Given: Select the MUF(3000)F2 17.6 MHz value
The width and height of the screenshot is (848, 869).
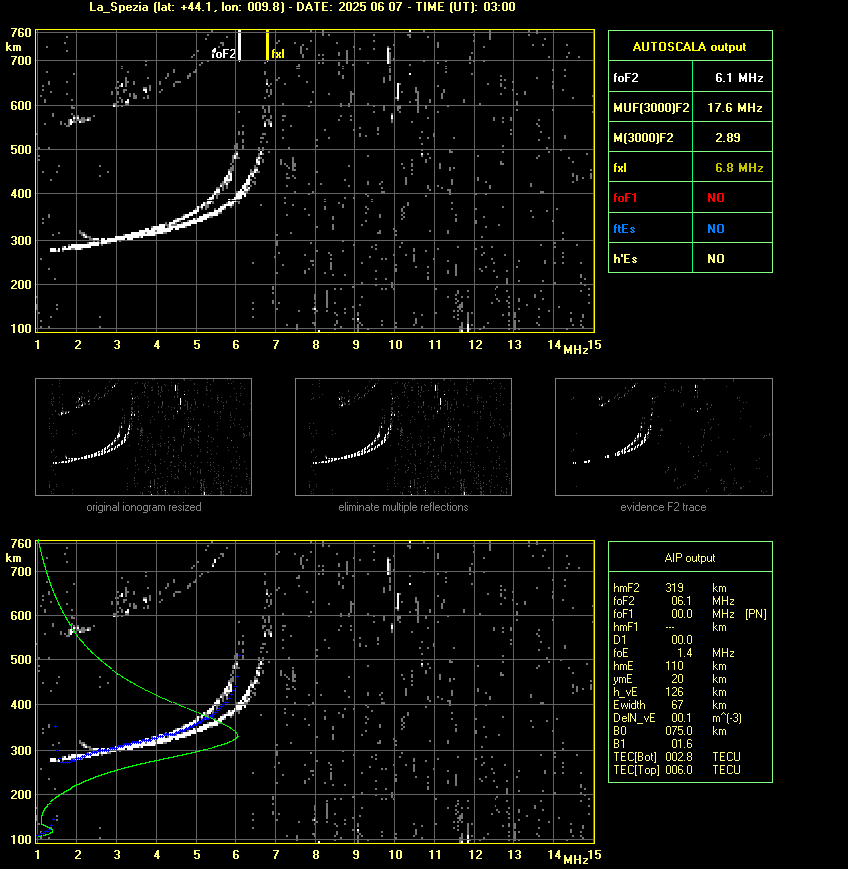Looking at the screenshot, I should click(734, 108).
